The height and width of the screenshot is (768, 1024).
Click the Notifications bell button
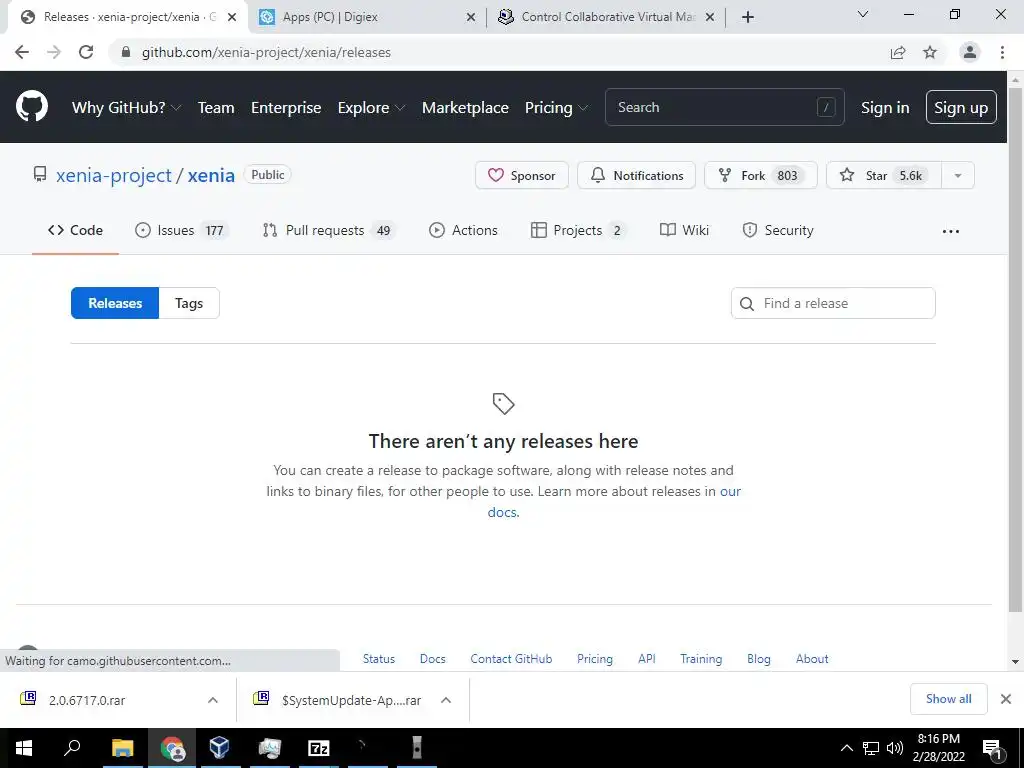click(636, 175)
